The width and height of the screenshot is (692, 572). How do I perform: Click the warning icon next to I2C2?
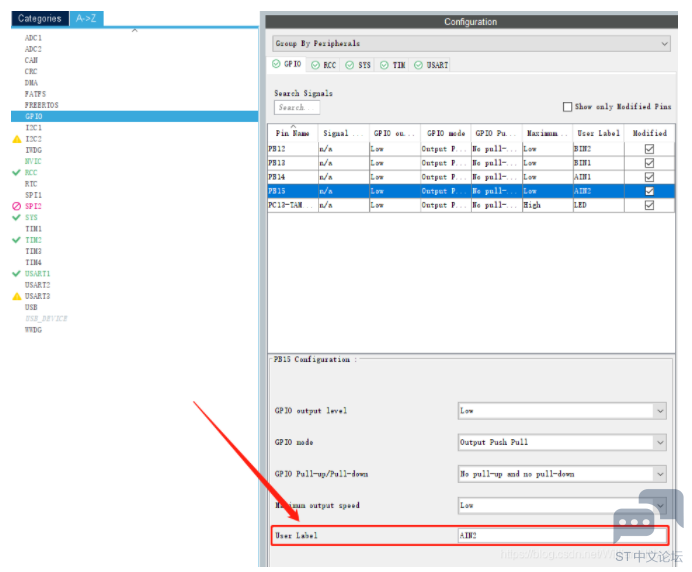point(16,139)
